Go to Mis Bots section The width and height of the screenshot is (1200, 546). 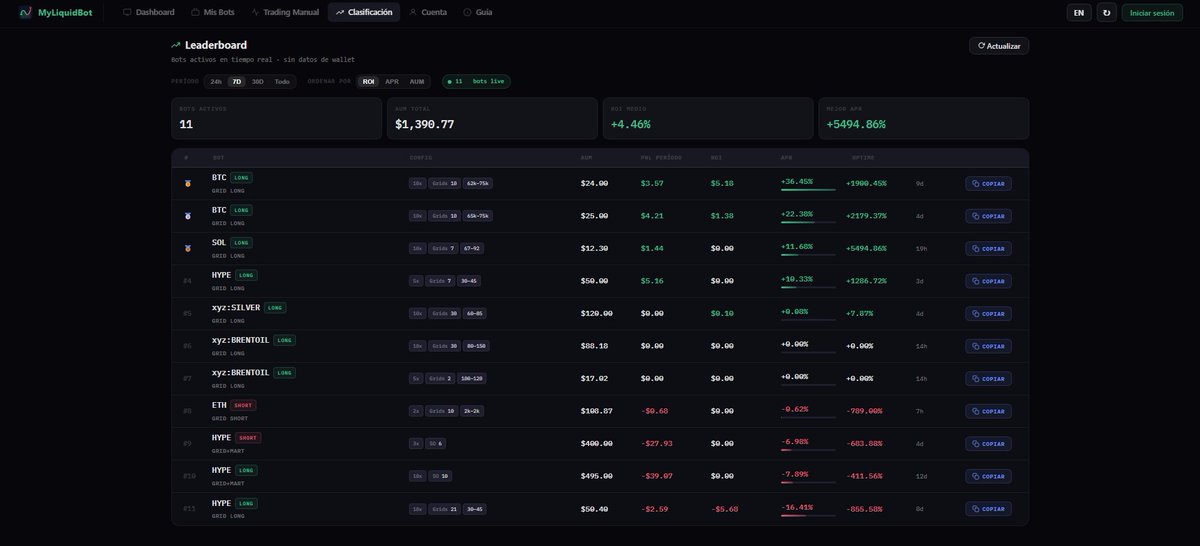213,12
